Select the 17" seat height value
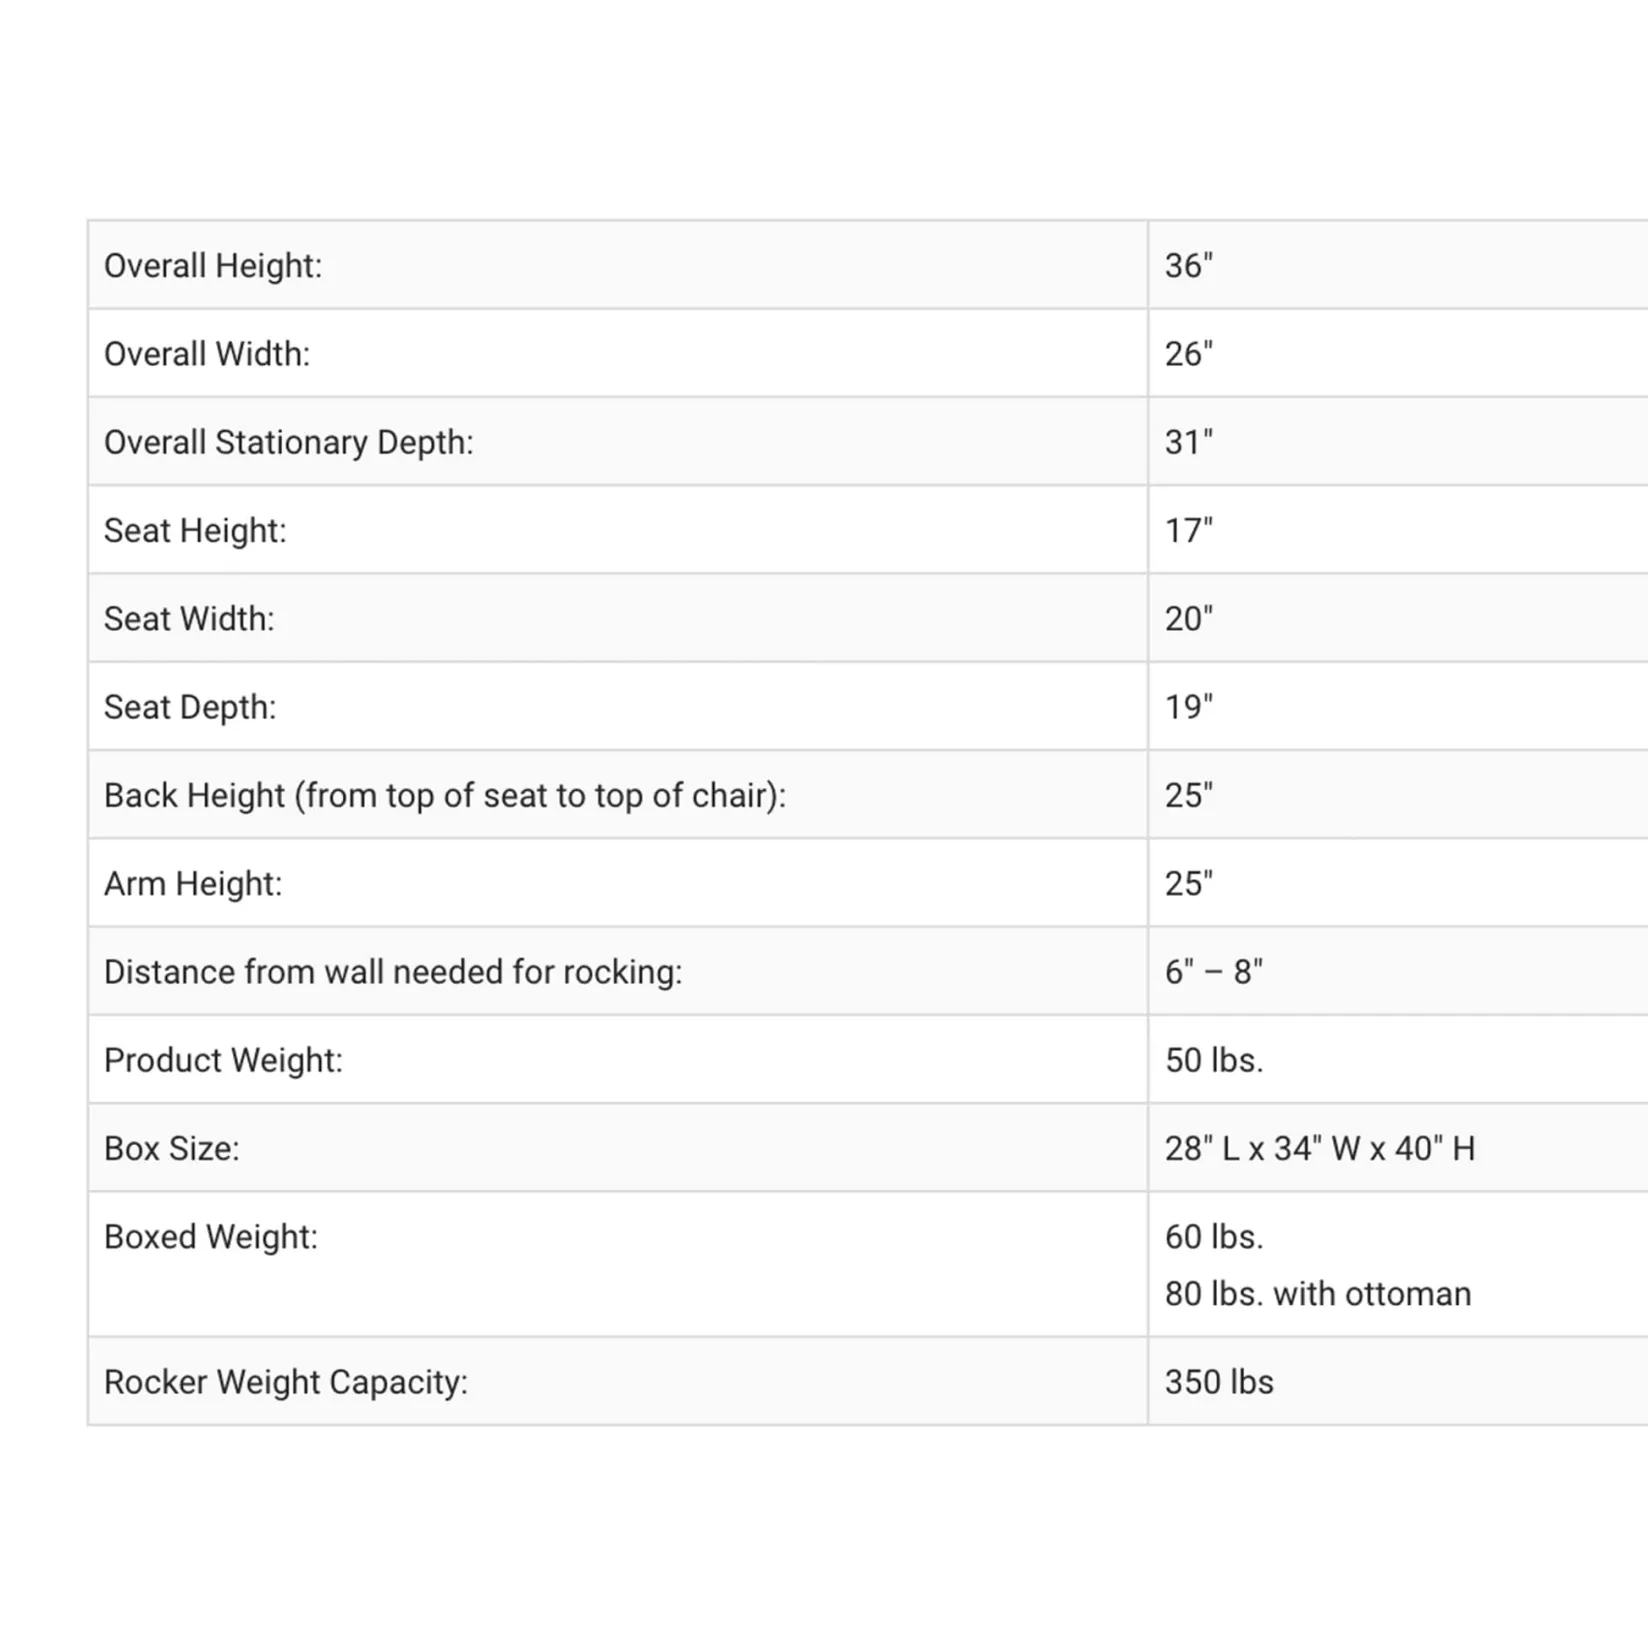The image size is (1648, 1648). pyautogui.click(x=1188, y=530)
